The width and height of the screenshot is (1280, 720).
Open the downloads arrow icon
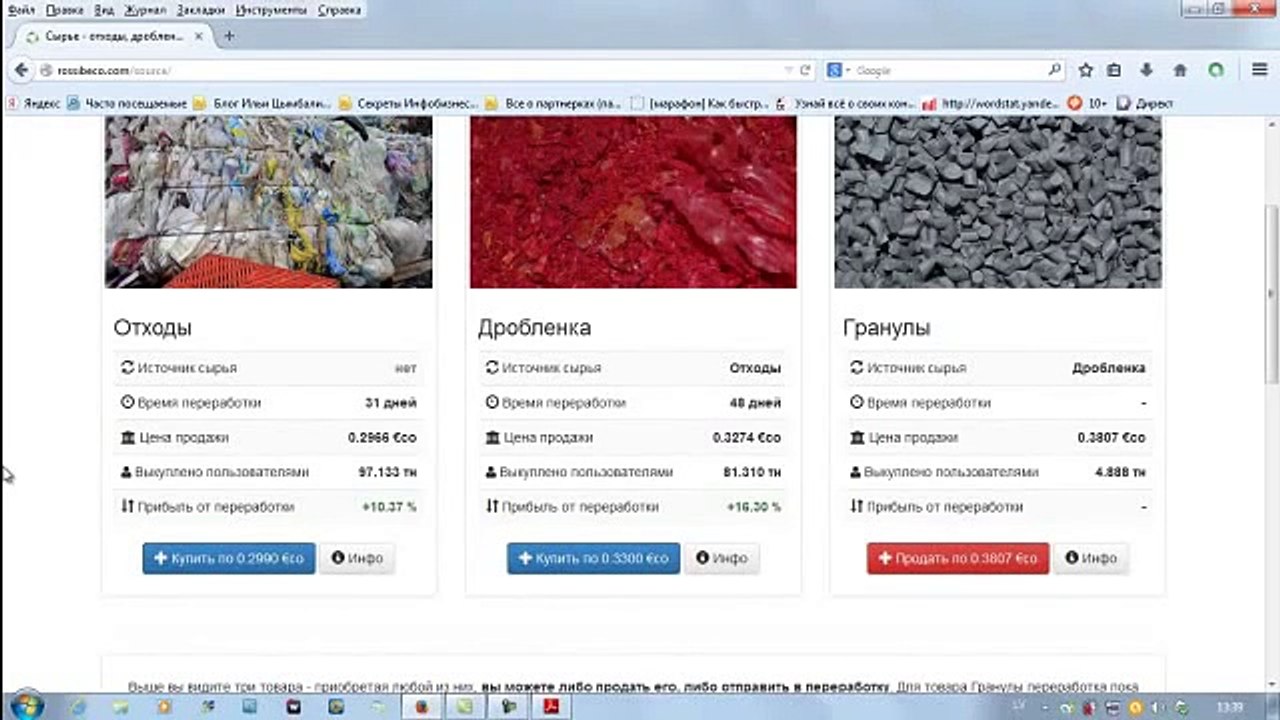click(x=1147, y=70)
